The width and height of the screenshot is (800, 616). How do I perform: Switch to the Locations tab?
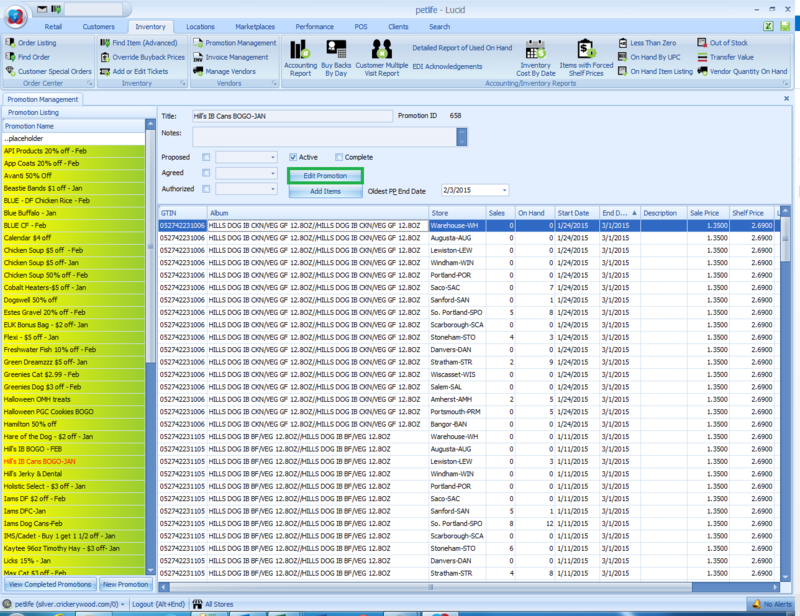(200, 27)
